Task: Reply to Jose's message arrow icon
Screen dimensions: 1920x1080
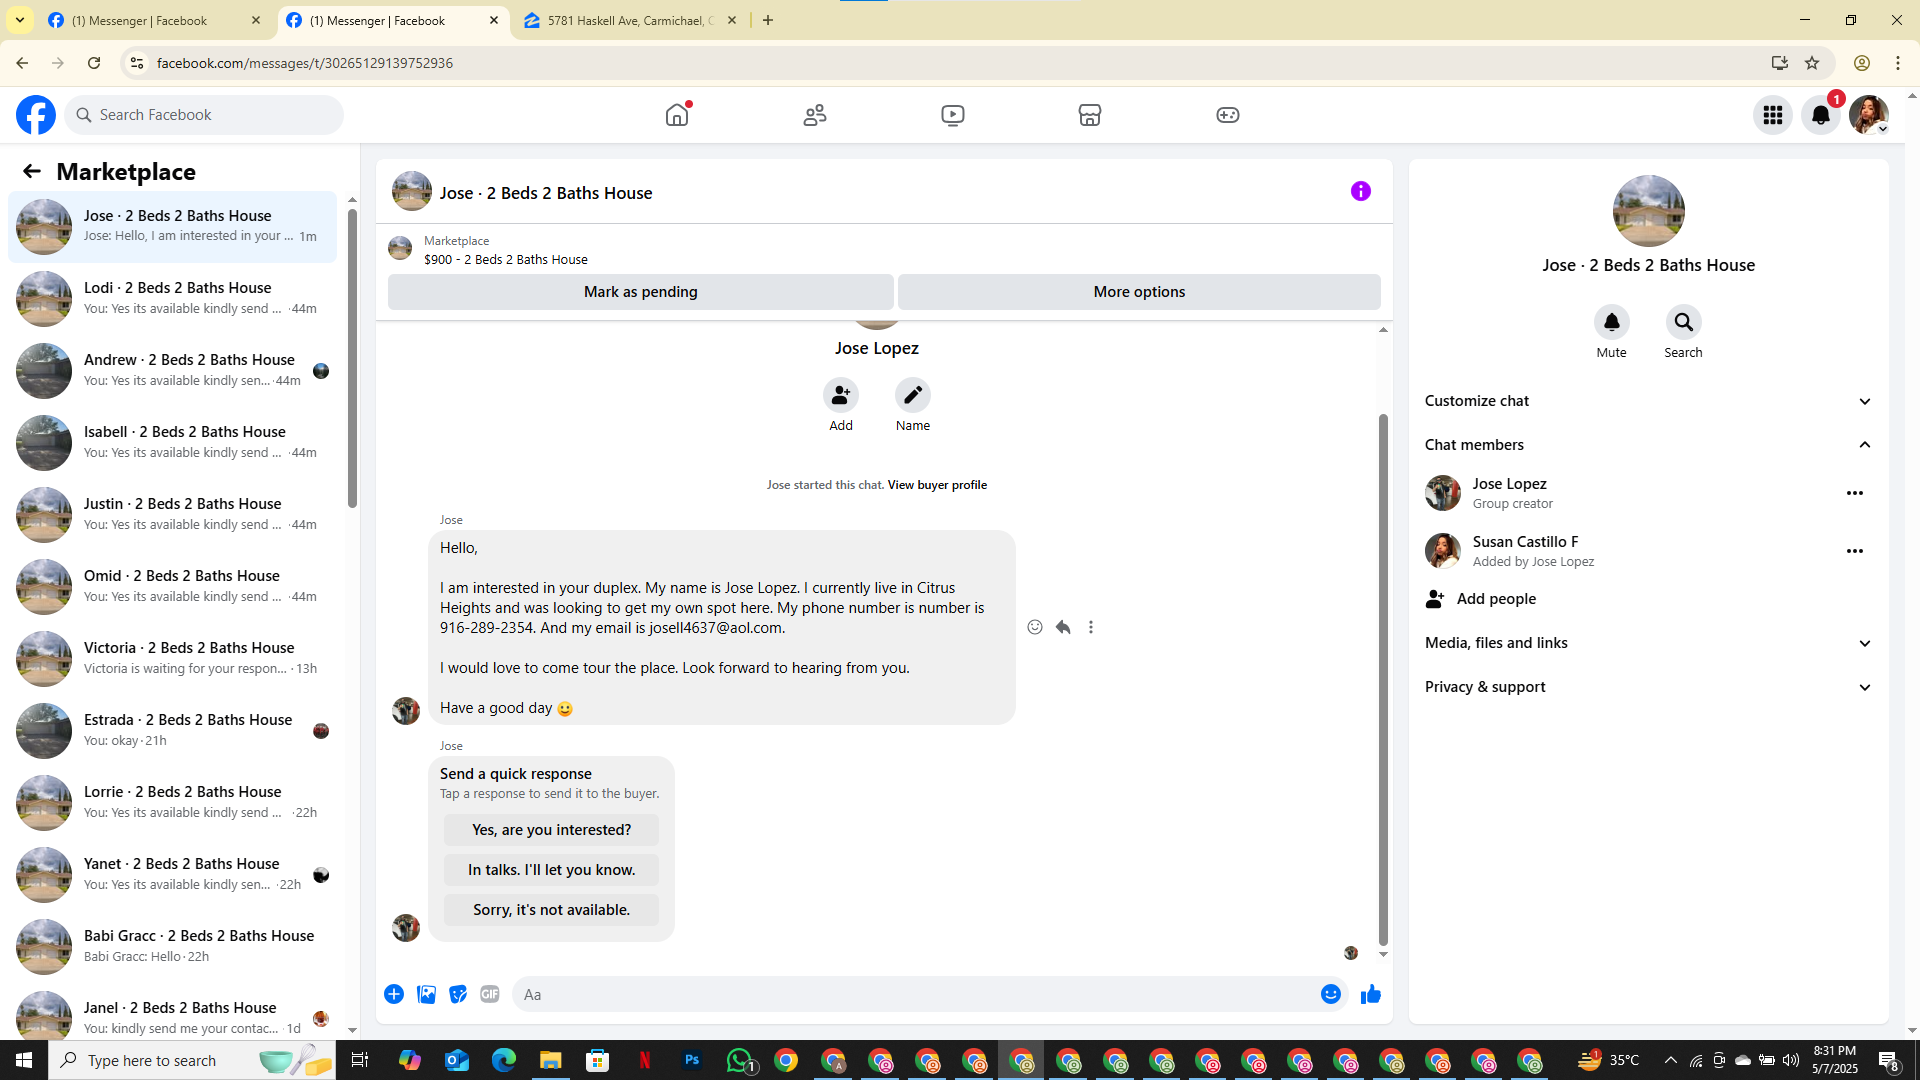Action: (1063, 627)
